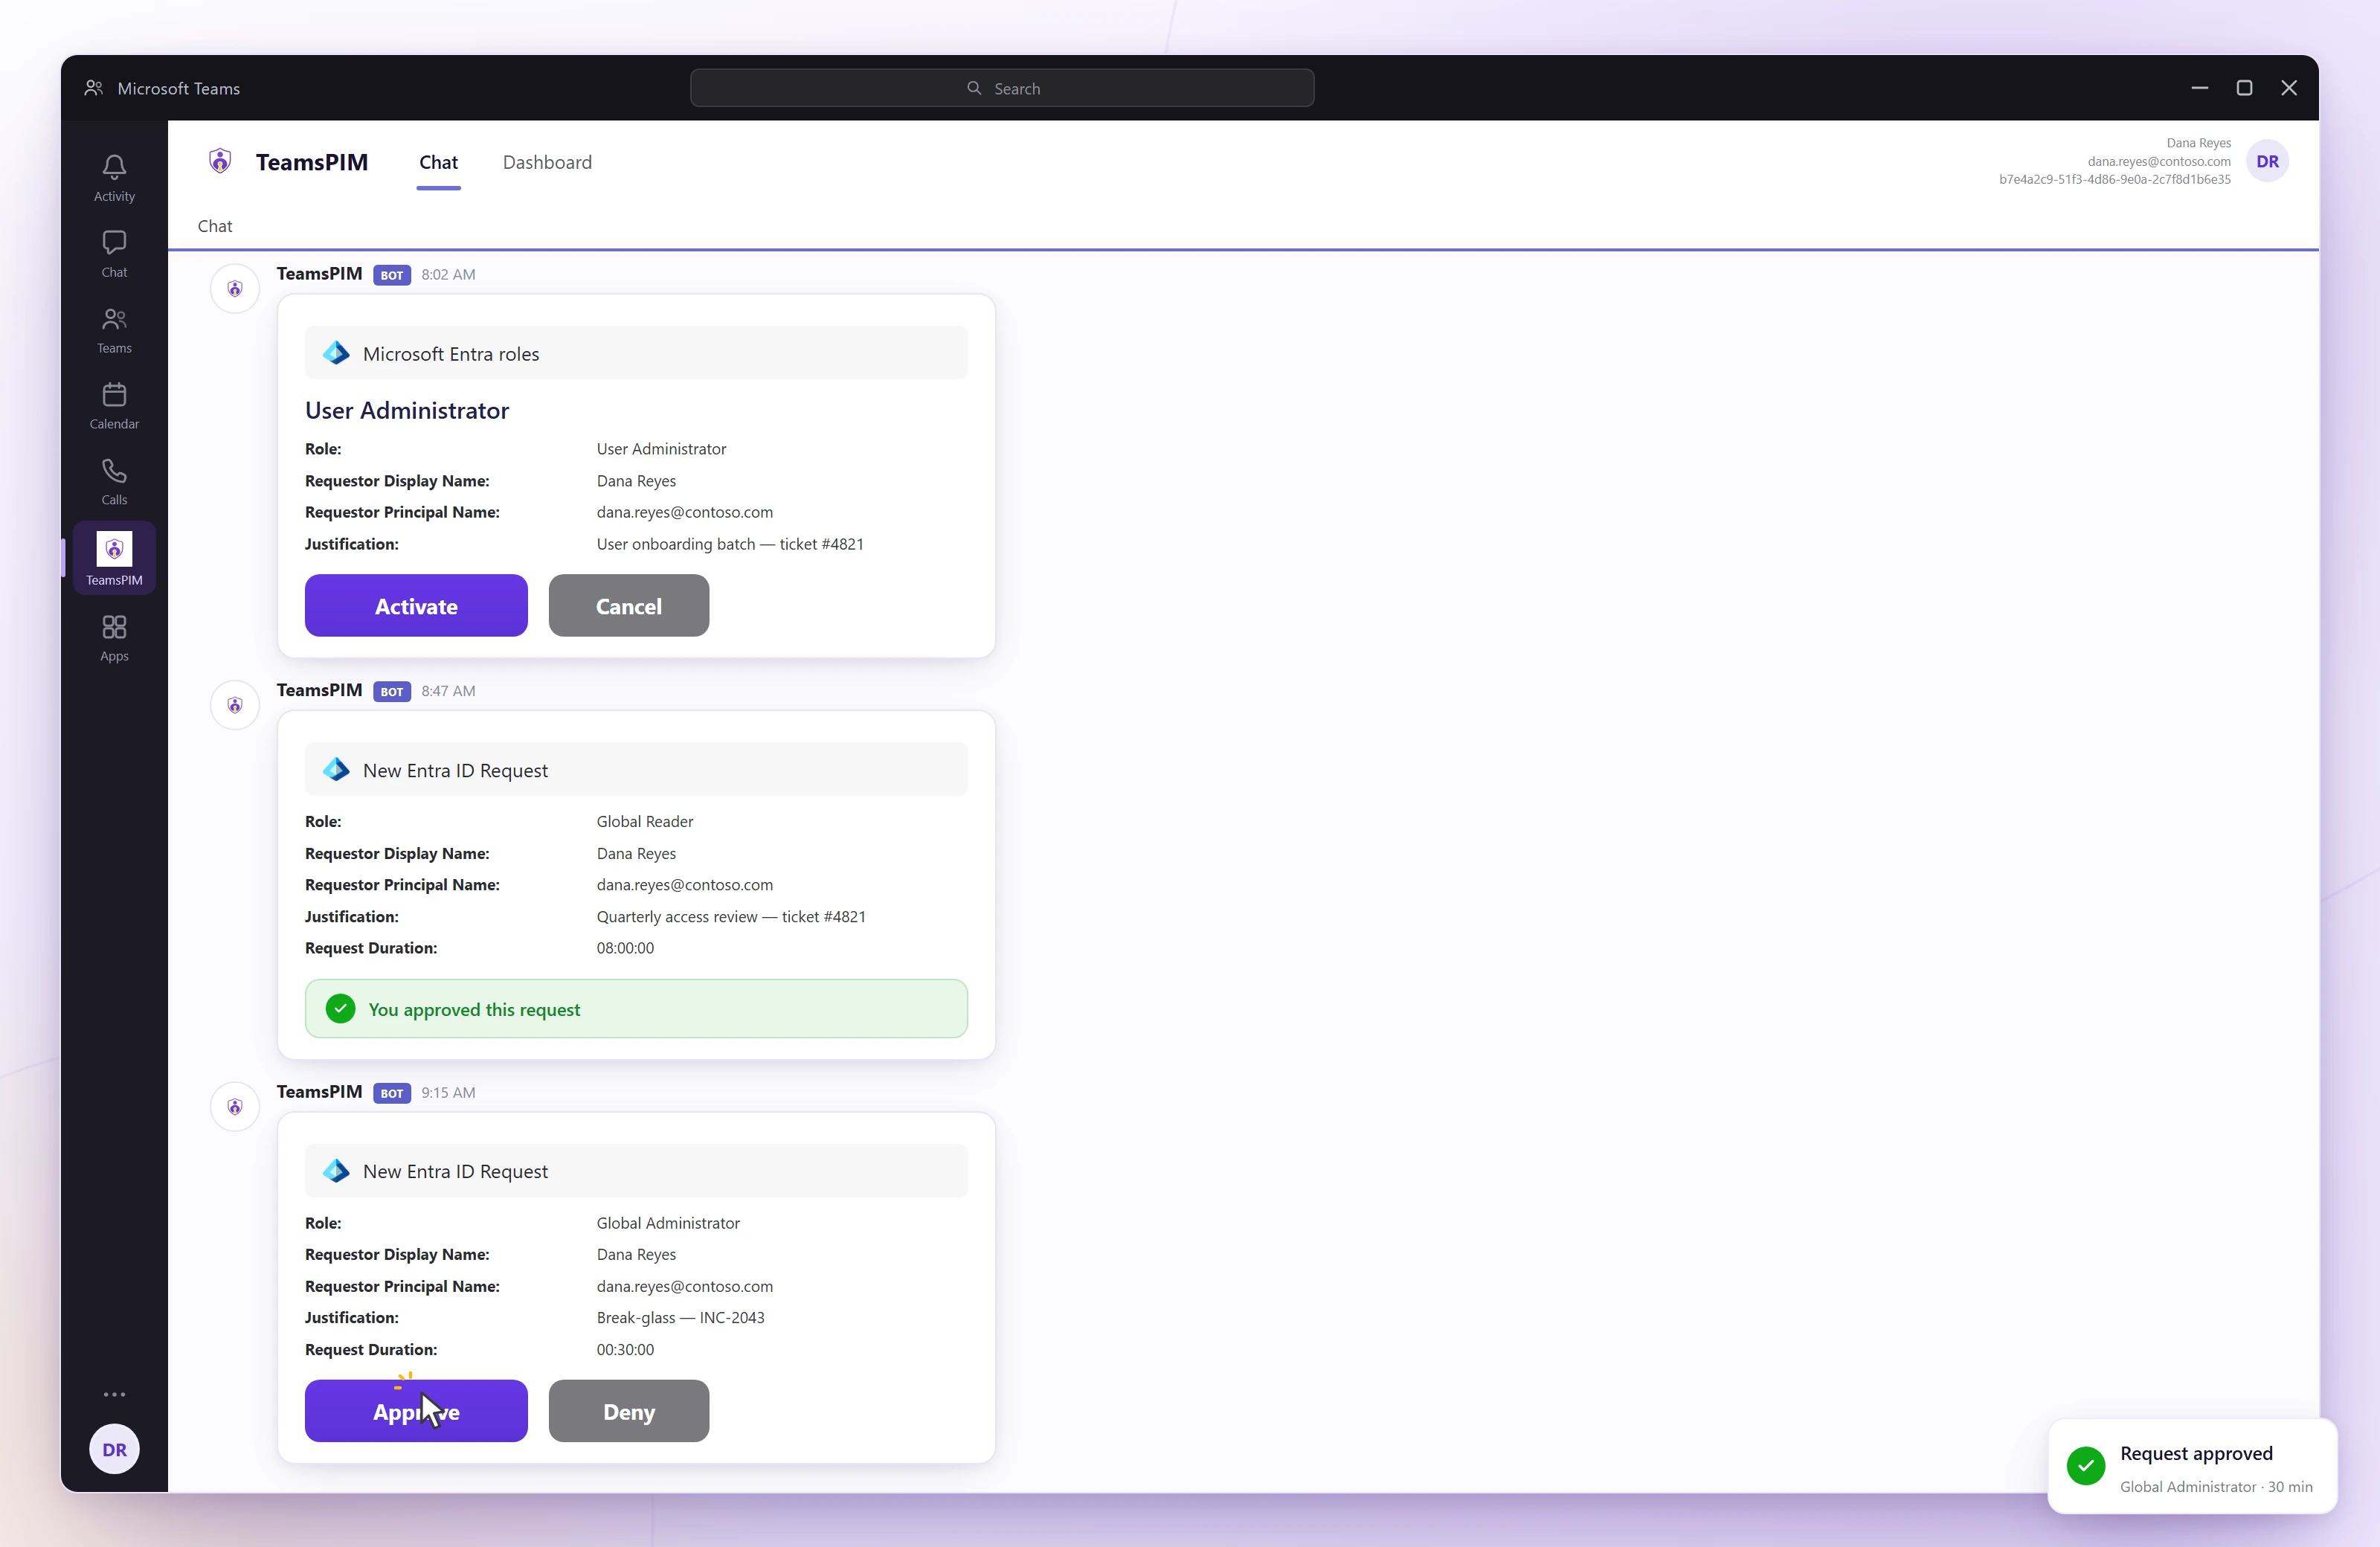
Task: Click request duration '00:30:00'
Action: (x=625, y=1350)
